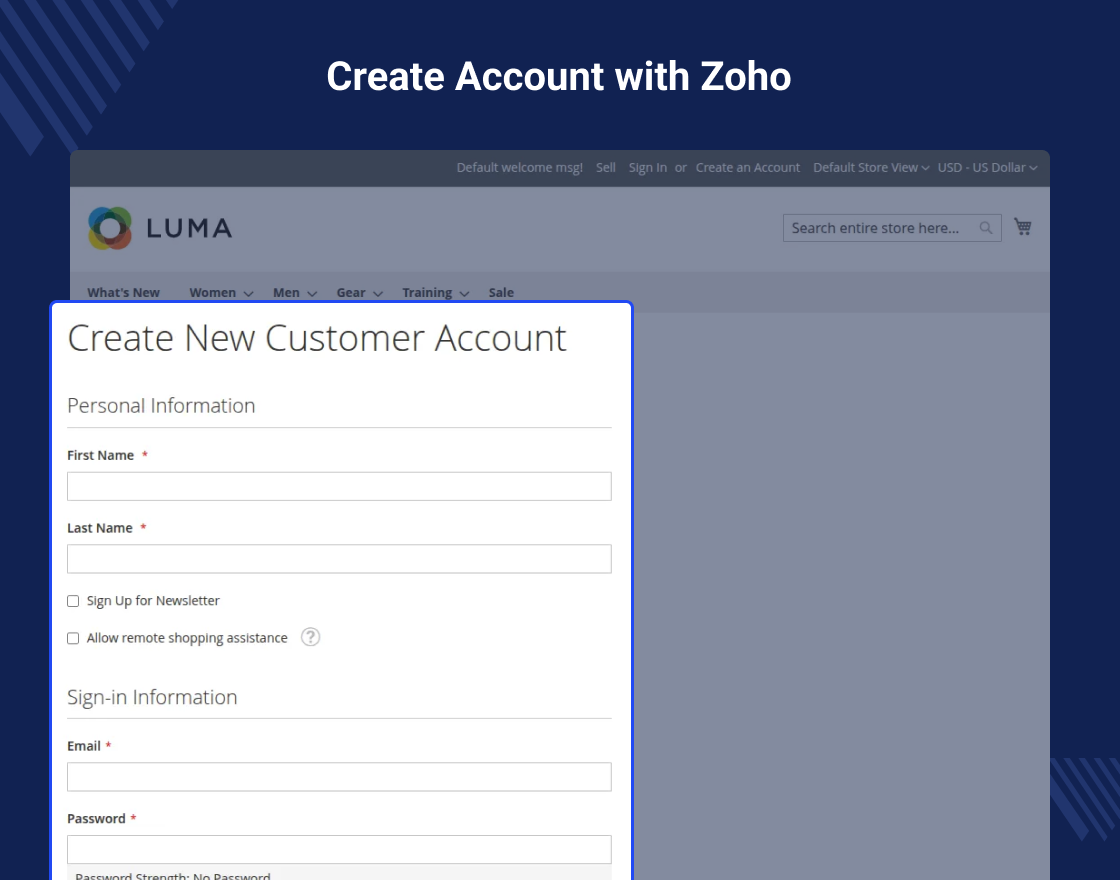1120x880 pixels.
Task: Open the remote shopping assistance help icon
Action: click(310, 636)
